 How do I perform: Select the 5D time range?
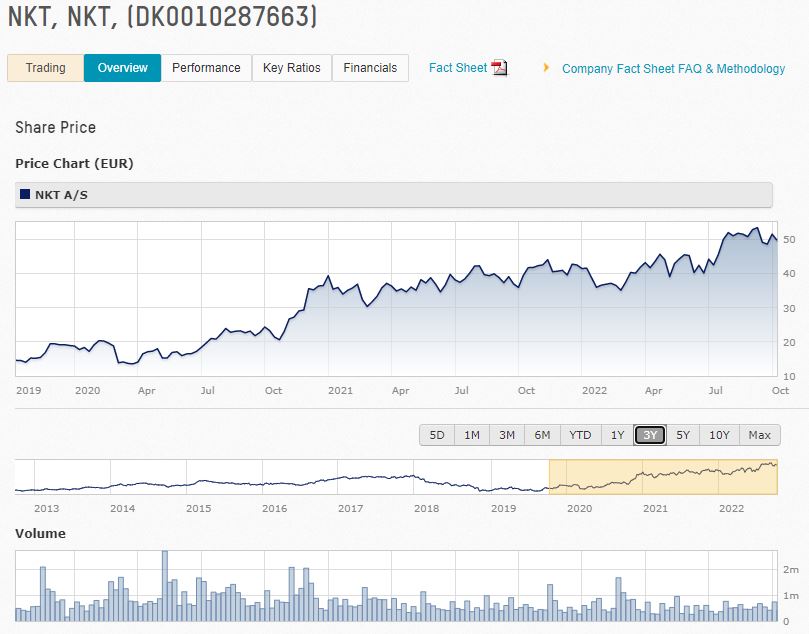(436, 435)
